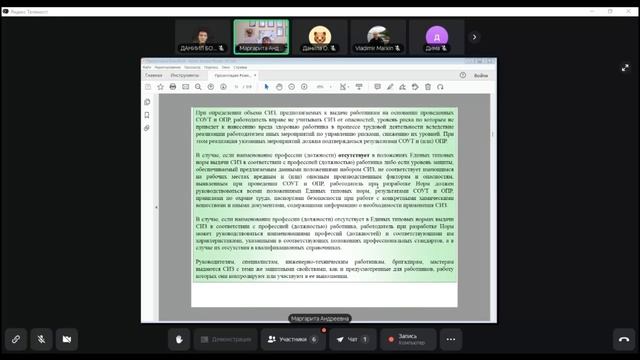Toggle the muted microphone button
Image resolution: width=640 pixels, height=360 pixels.
pos(41,339)
